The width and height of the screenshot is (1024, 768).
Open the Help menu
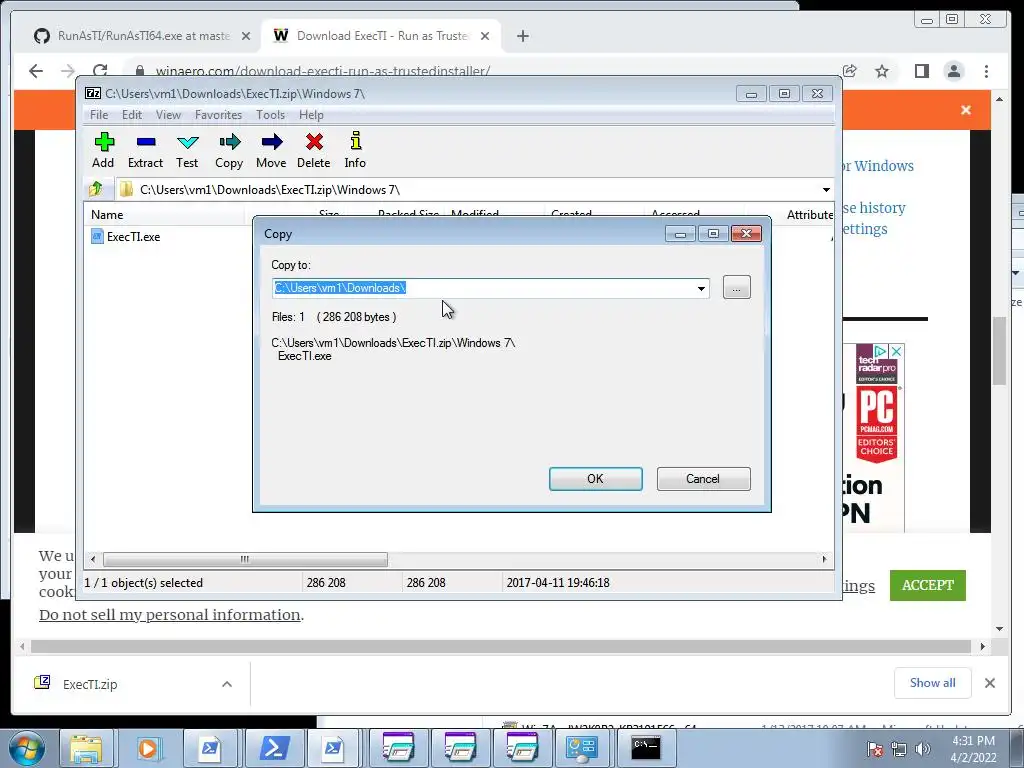click(311, 115)
